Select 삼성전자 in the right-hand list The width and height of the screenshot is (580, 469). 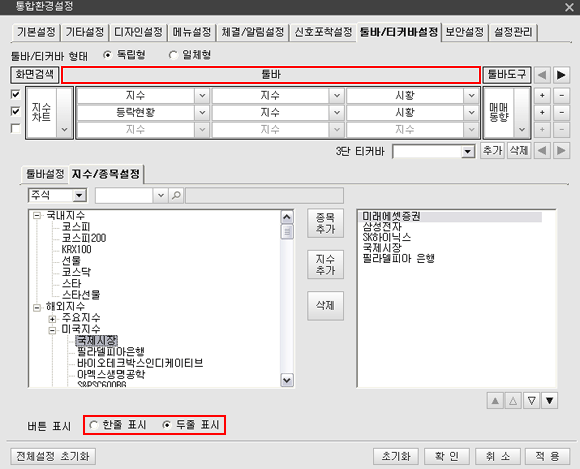(x=382, y=226)
